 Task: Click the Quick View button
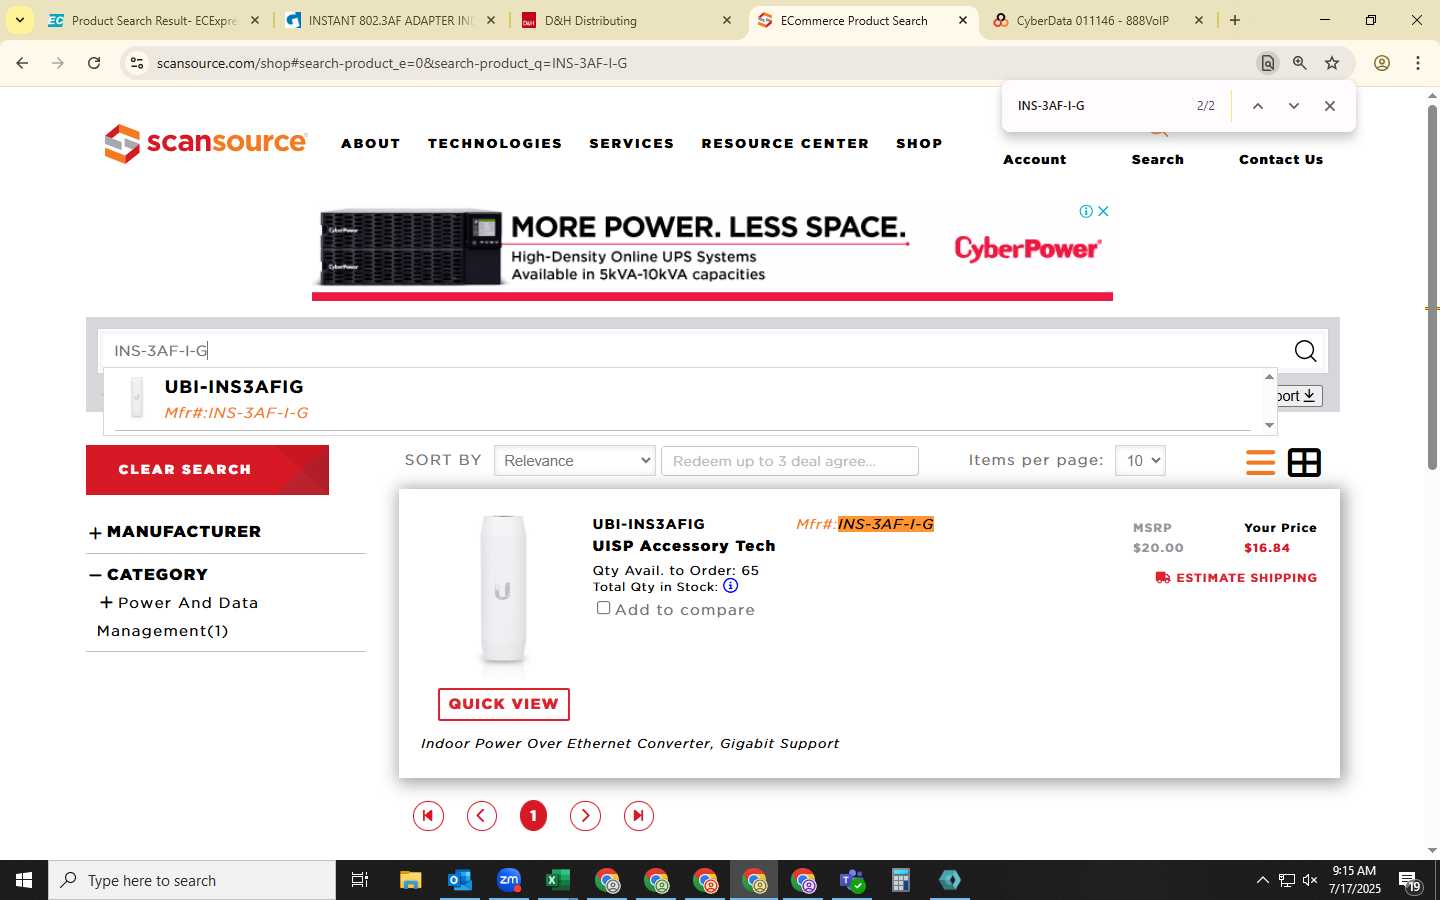pos(504,704)
